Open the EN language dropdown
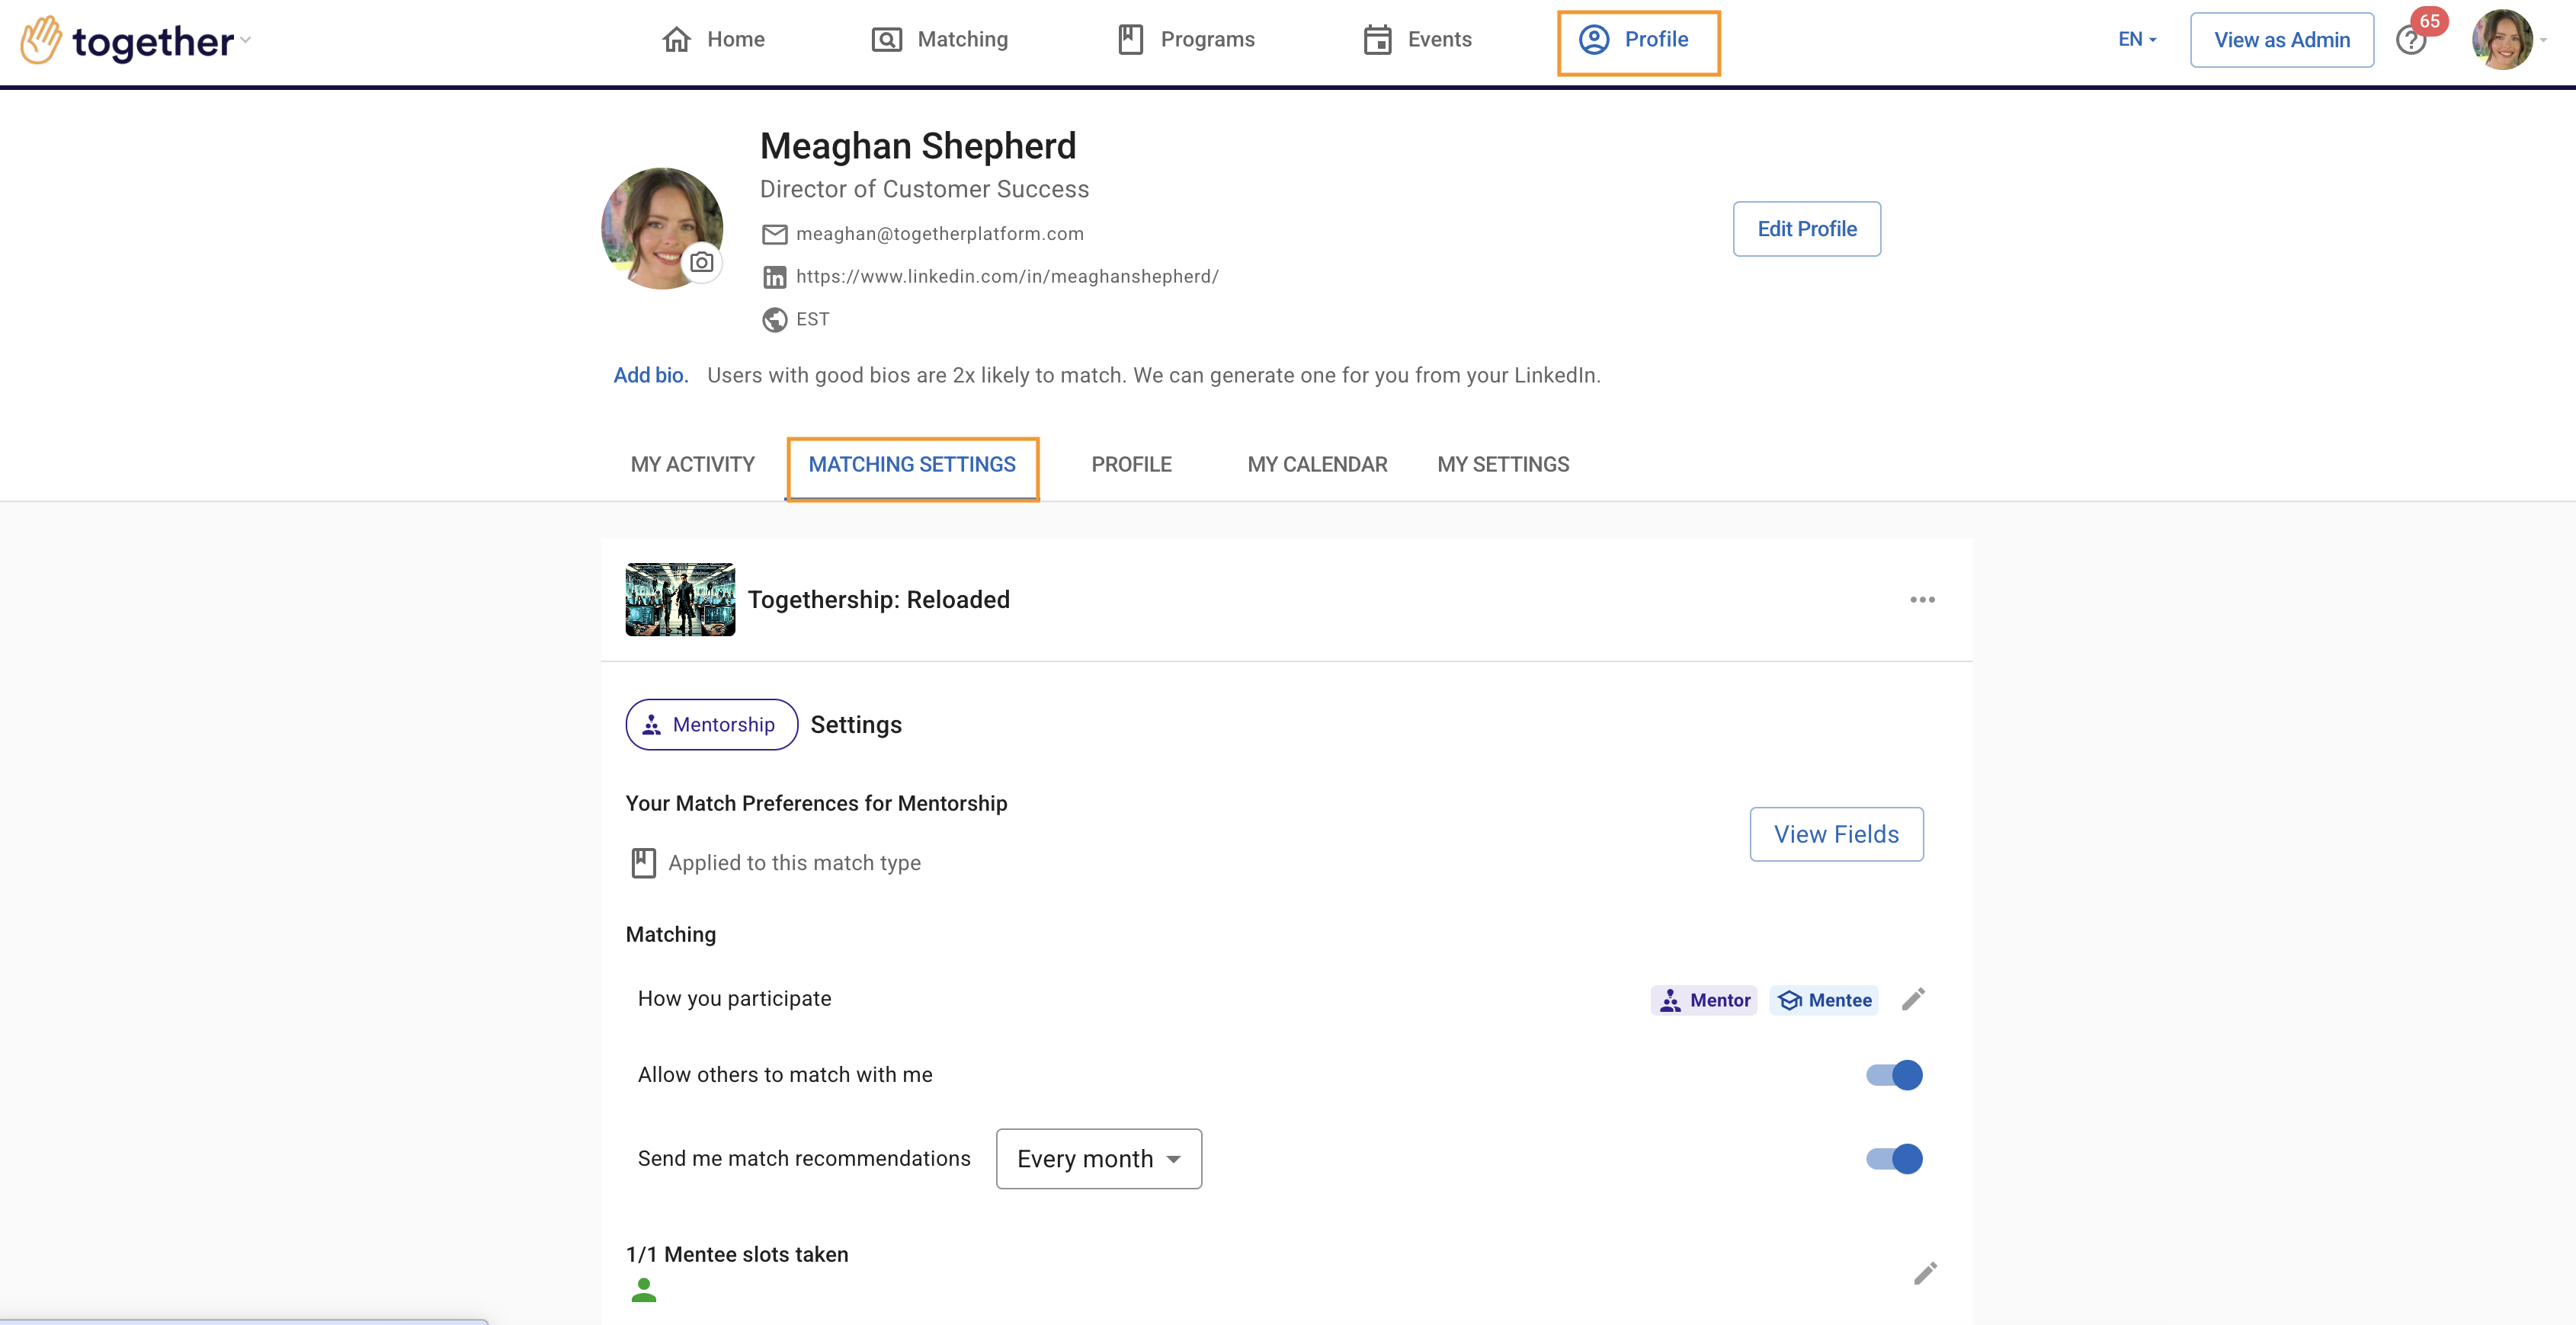Image resolution: width=2576 pixels, height=1325 pixels. coord(2136,40)
